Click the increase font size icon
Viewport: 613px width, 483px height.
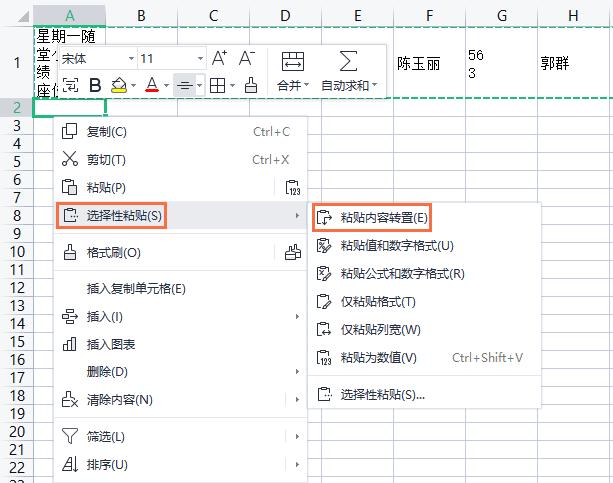tap(219, 59)
